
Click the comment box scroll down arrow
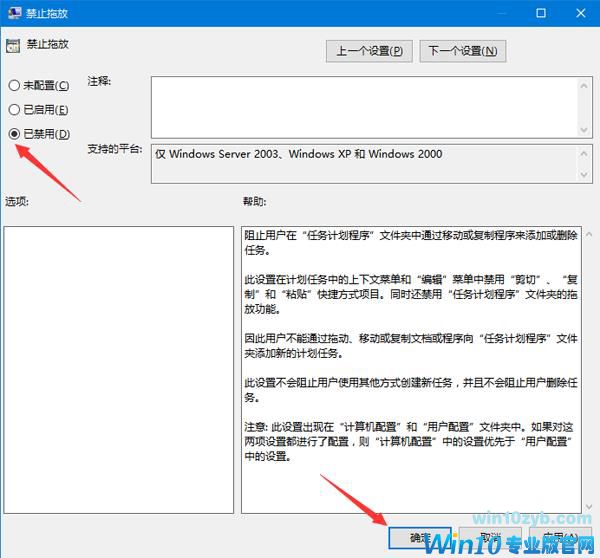pyautogui.click(x=584, y=130)
